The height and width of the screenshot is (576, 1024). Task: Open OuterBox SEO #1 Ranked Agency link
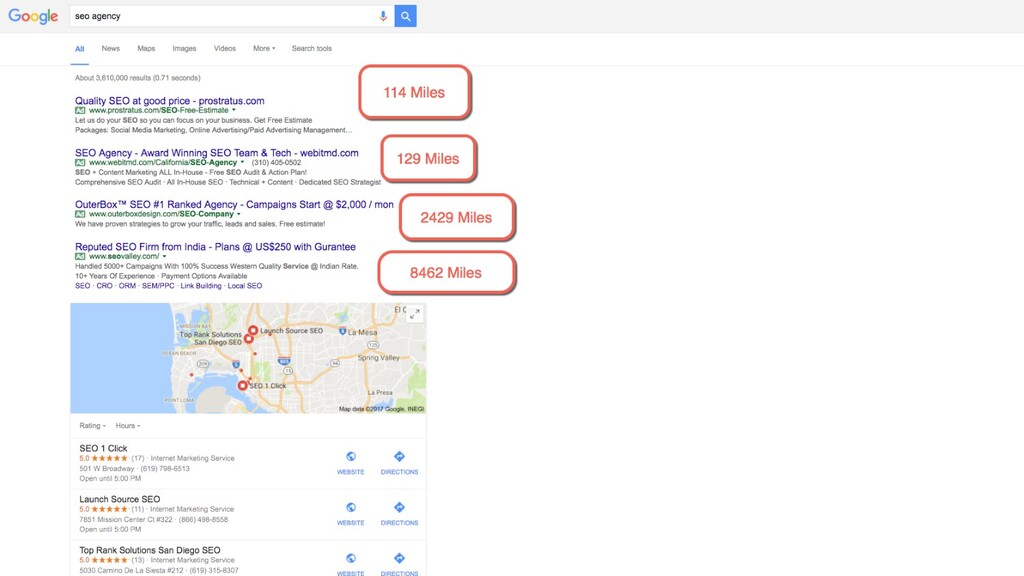(x=234, y=204)
